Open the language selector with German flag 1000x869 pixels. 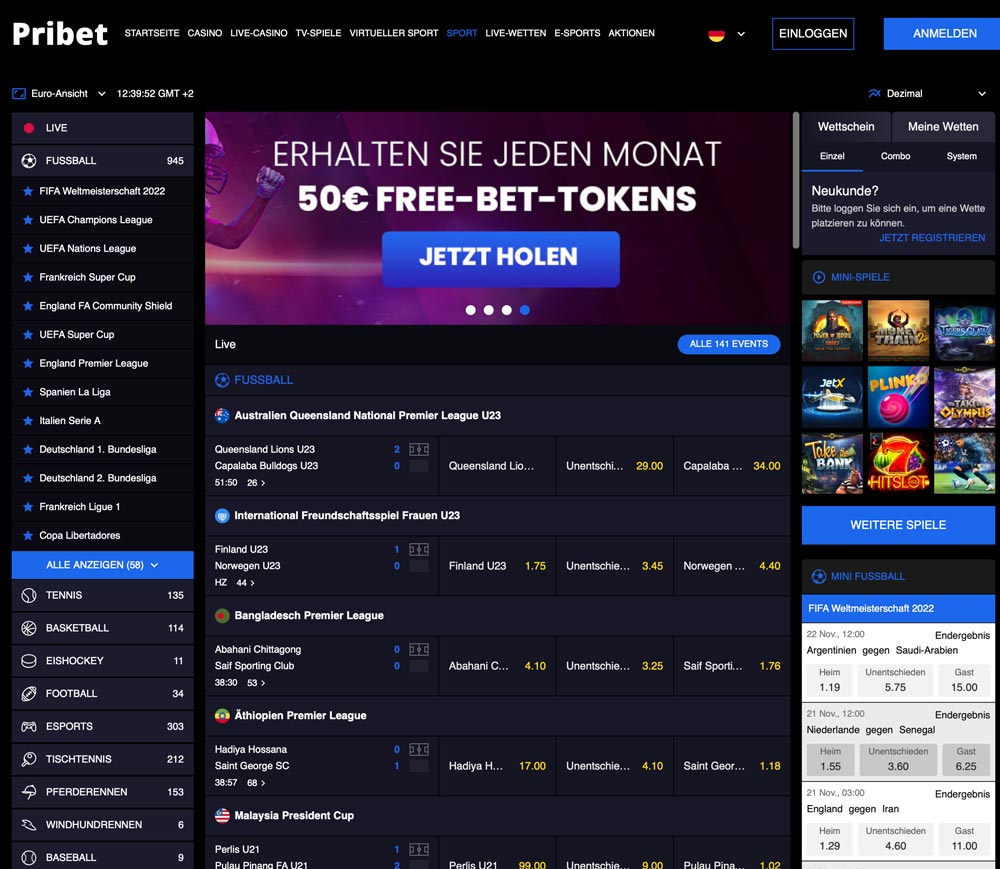[725, 33]
